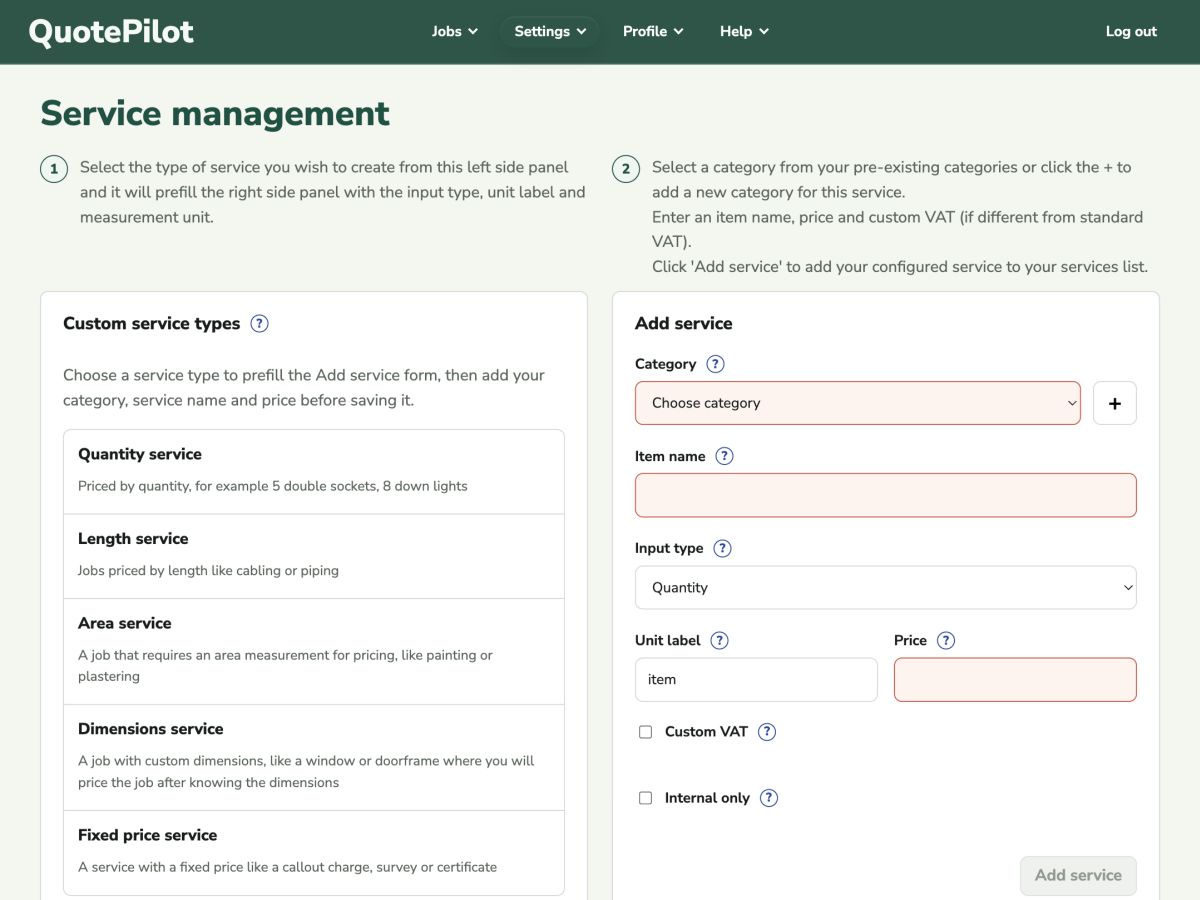Open the Settings menu
The image size is (1200, 900).
[x=550, y=31]
